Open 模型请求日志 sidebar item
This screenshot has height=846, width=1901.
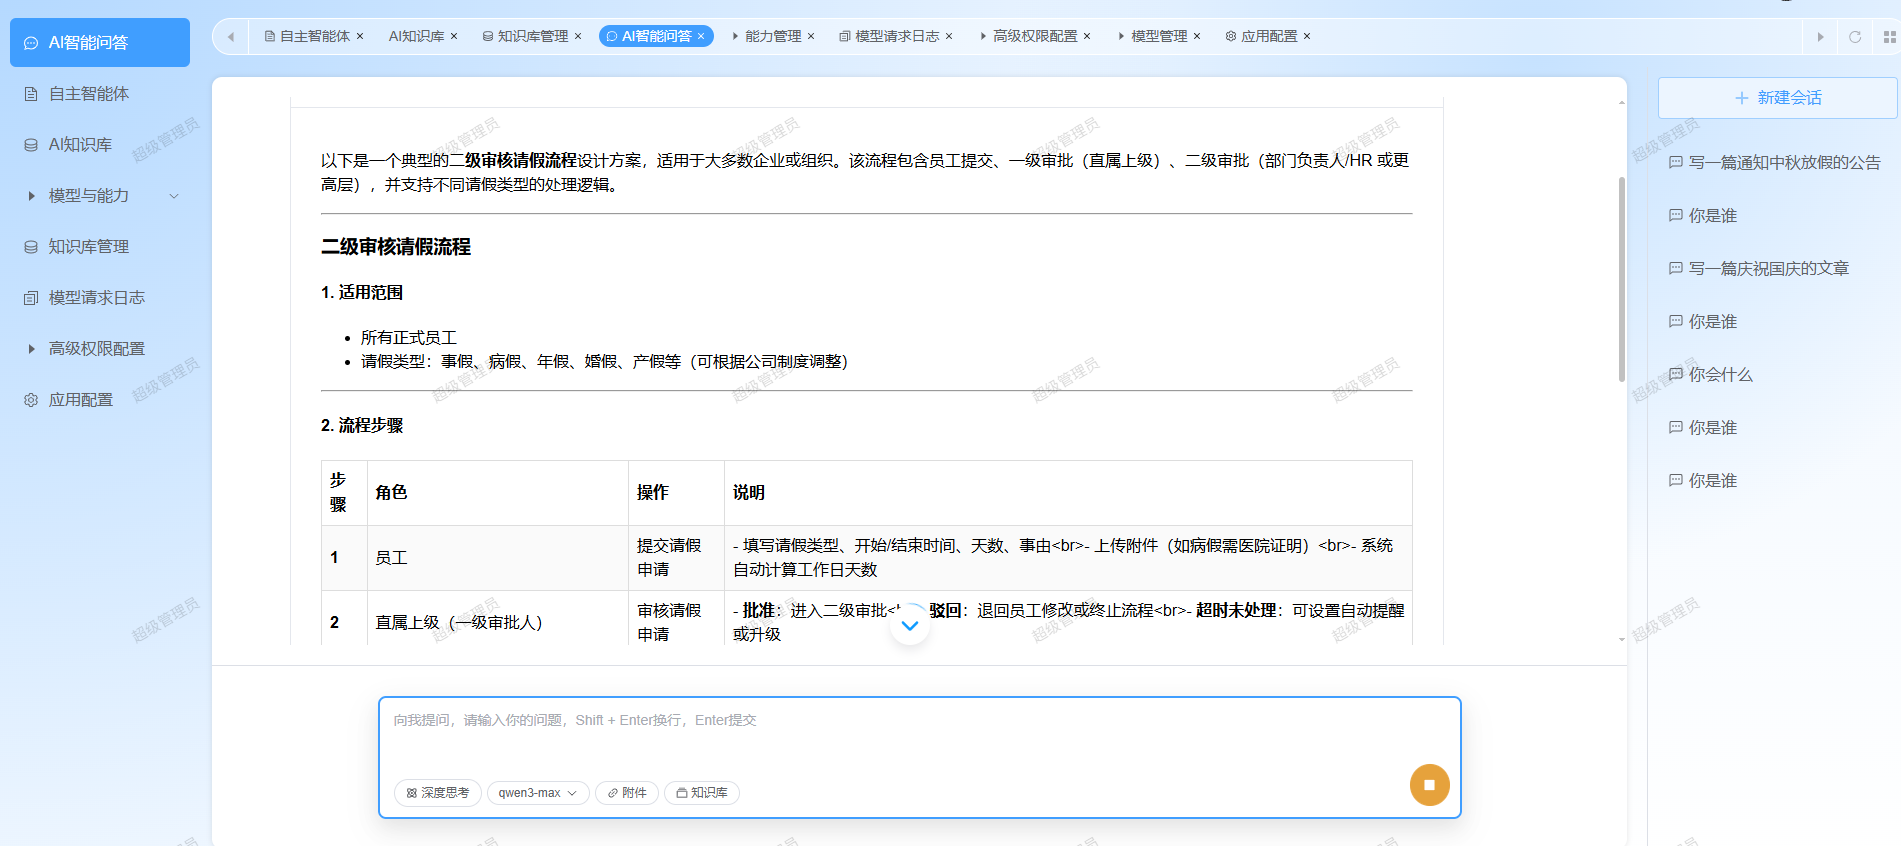(x=100, y=298)
